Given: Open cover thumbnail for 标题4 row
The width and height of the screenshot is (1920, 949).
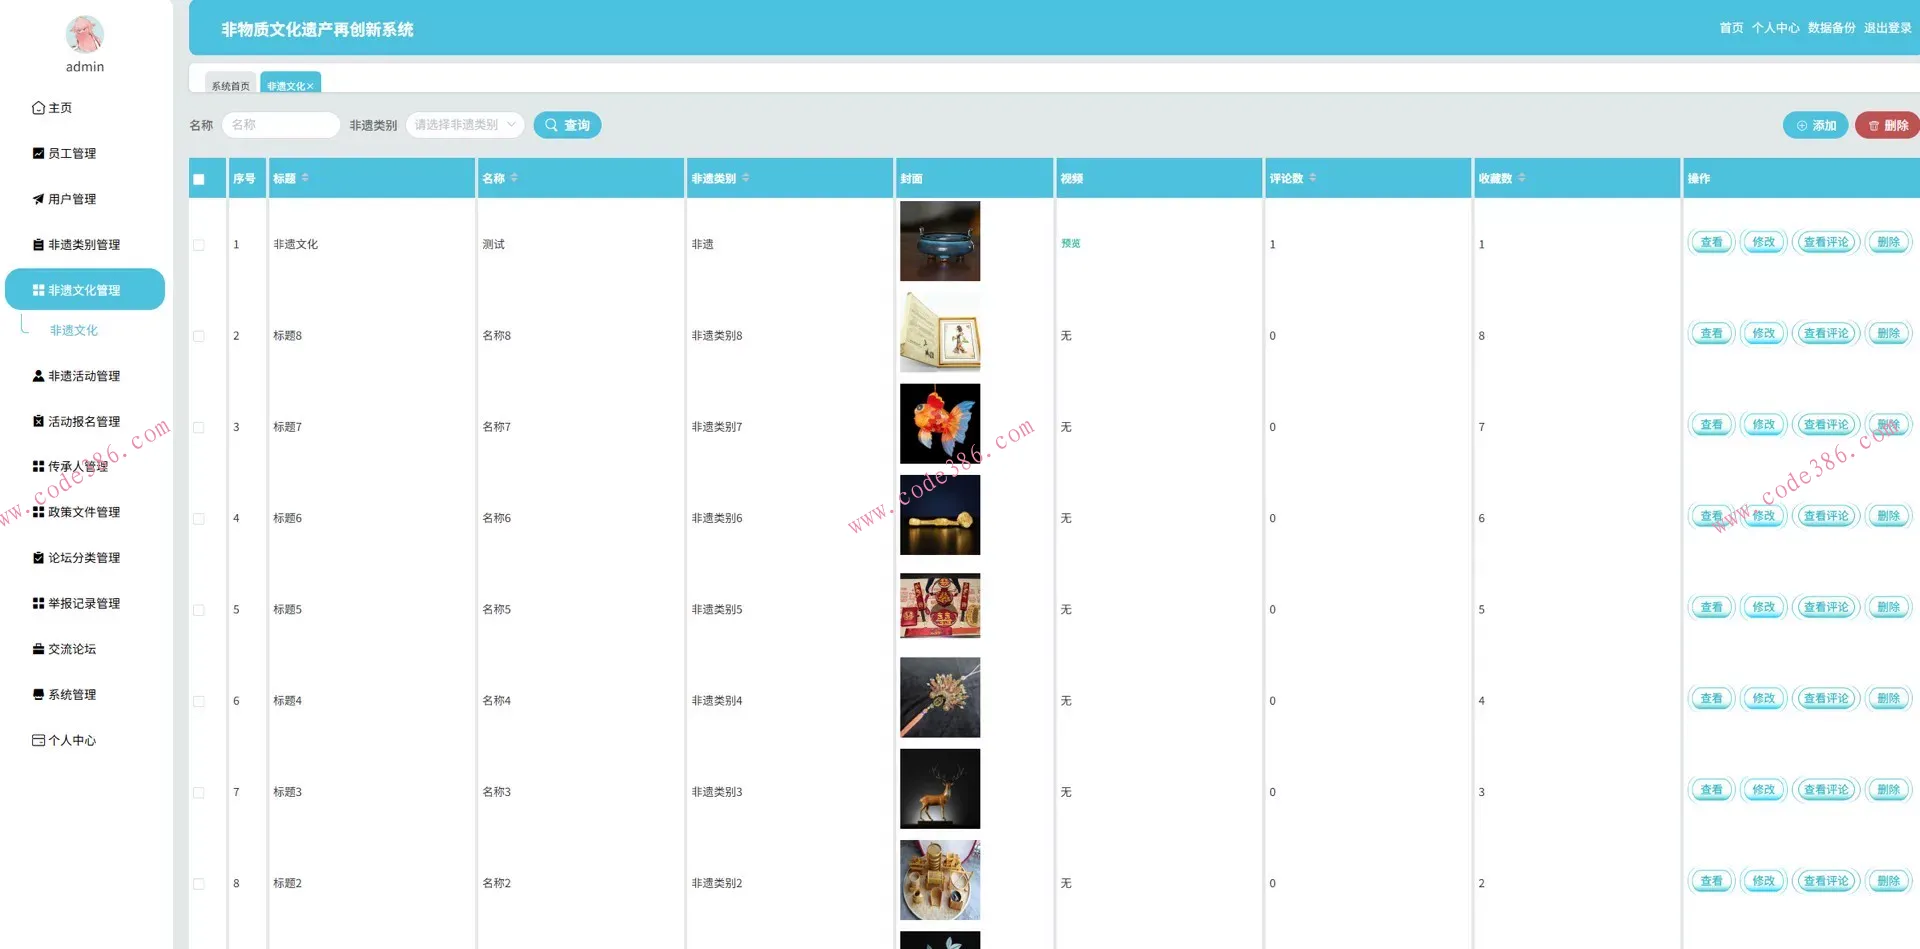Looking at the screenshot, I should pyautogui.click(x=940, y=698).
